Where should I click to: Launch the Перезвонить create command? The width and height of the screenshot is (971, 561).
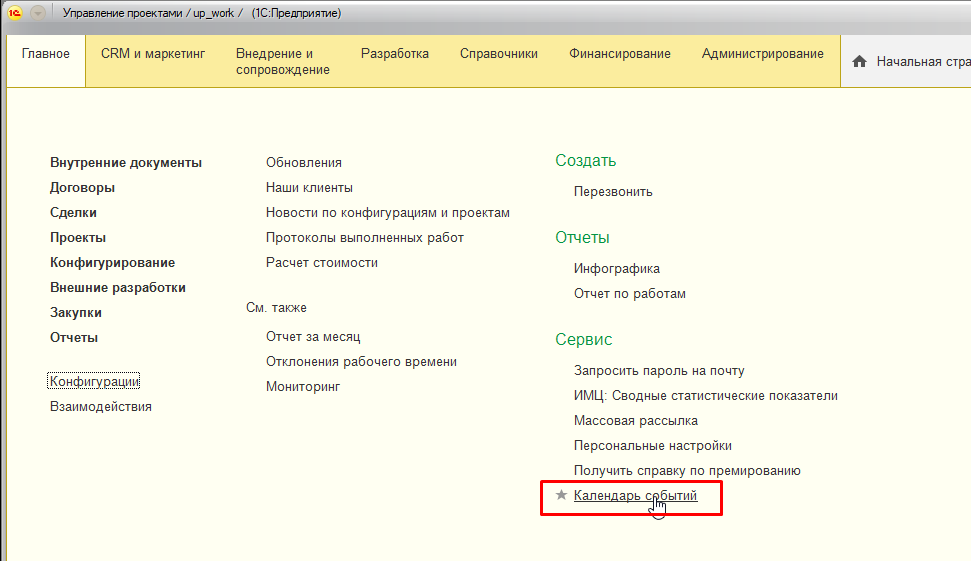click(x=613, y=191)
